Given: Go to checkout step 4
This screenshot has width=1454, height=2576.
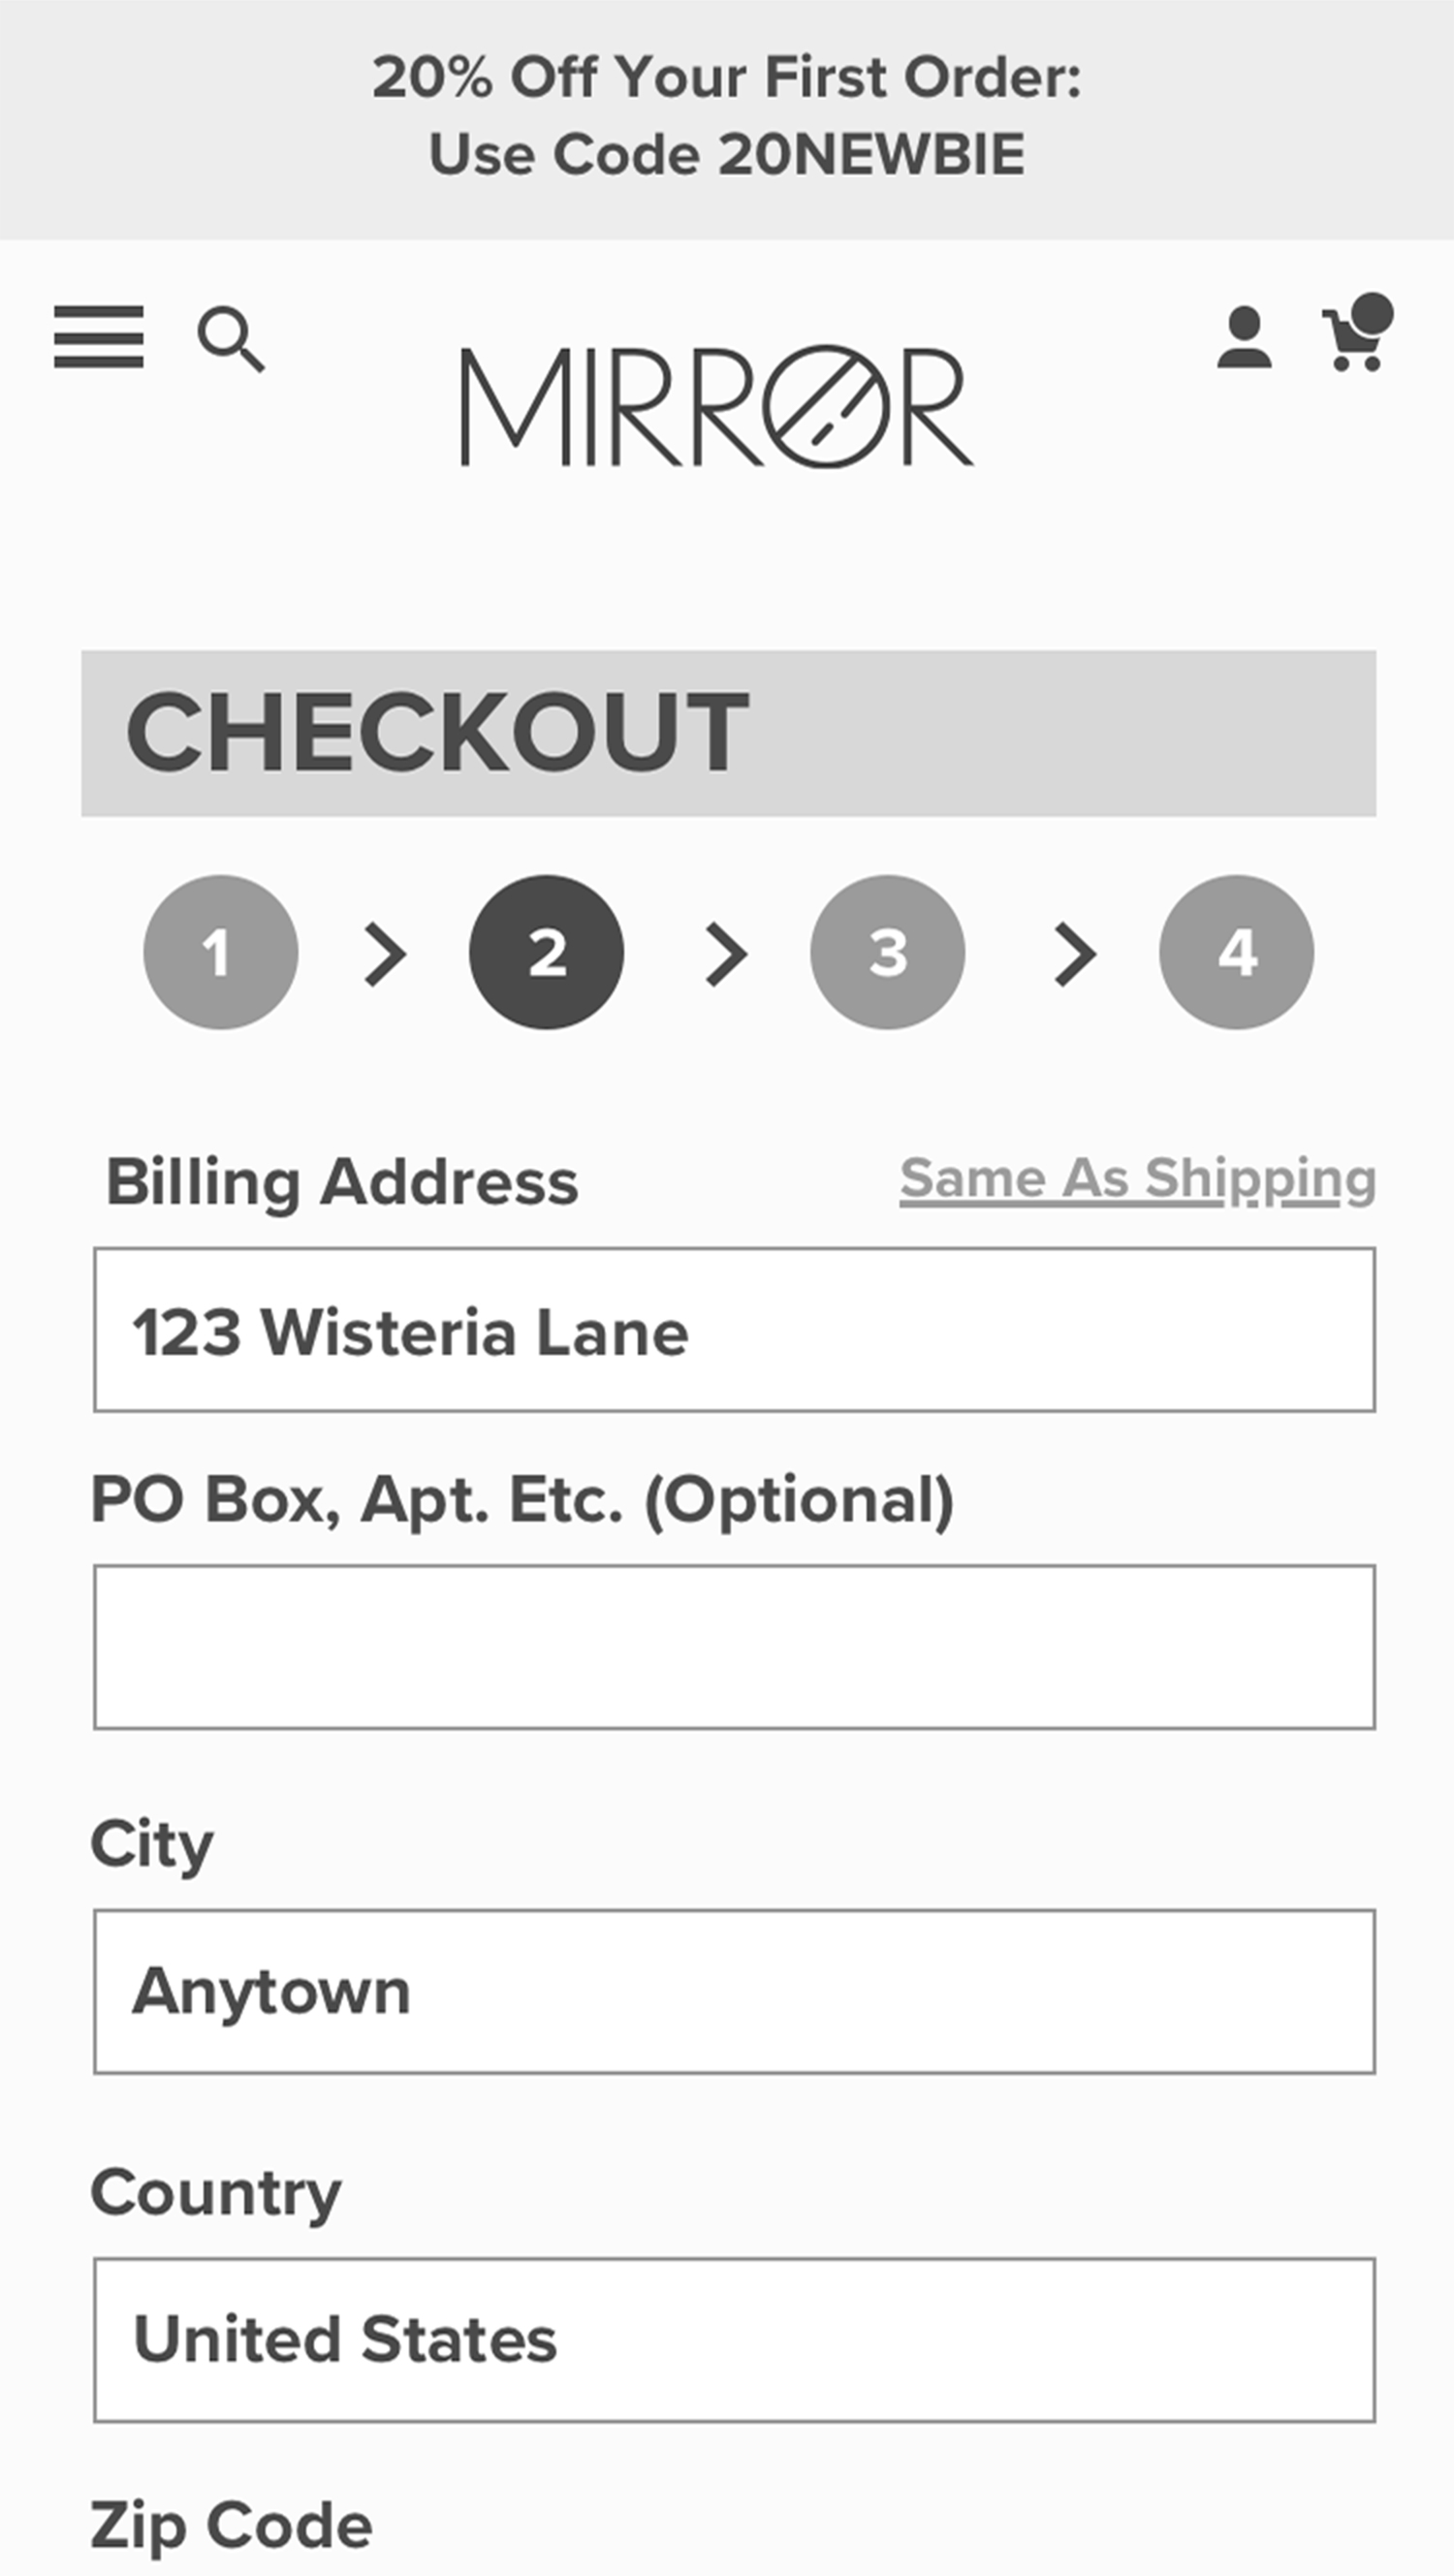Looking at the screenshot, I should click(x=1236, y=952).
